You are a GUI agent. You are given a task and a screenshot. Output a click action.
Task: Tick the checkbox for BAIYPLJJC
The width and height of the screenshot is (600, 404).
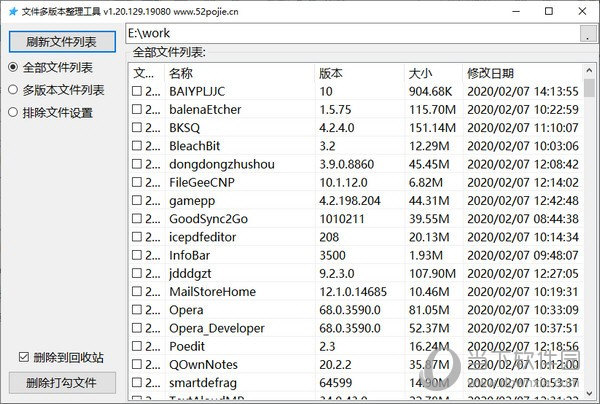click(x=137, y=91)
